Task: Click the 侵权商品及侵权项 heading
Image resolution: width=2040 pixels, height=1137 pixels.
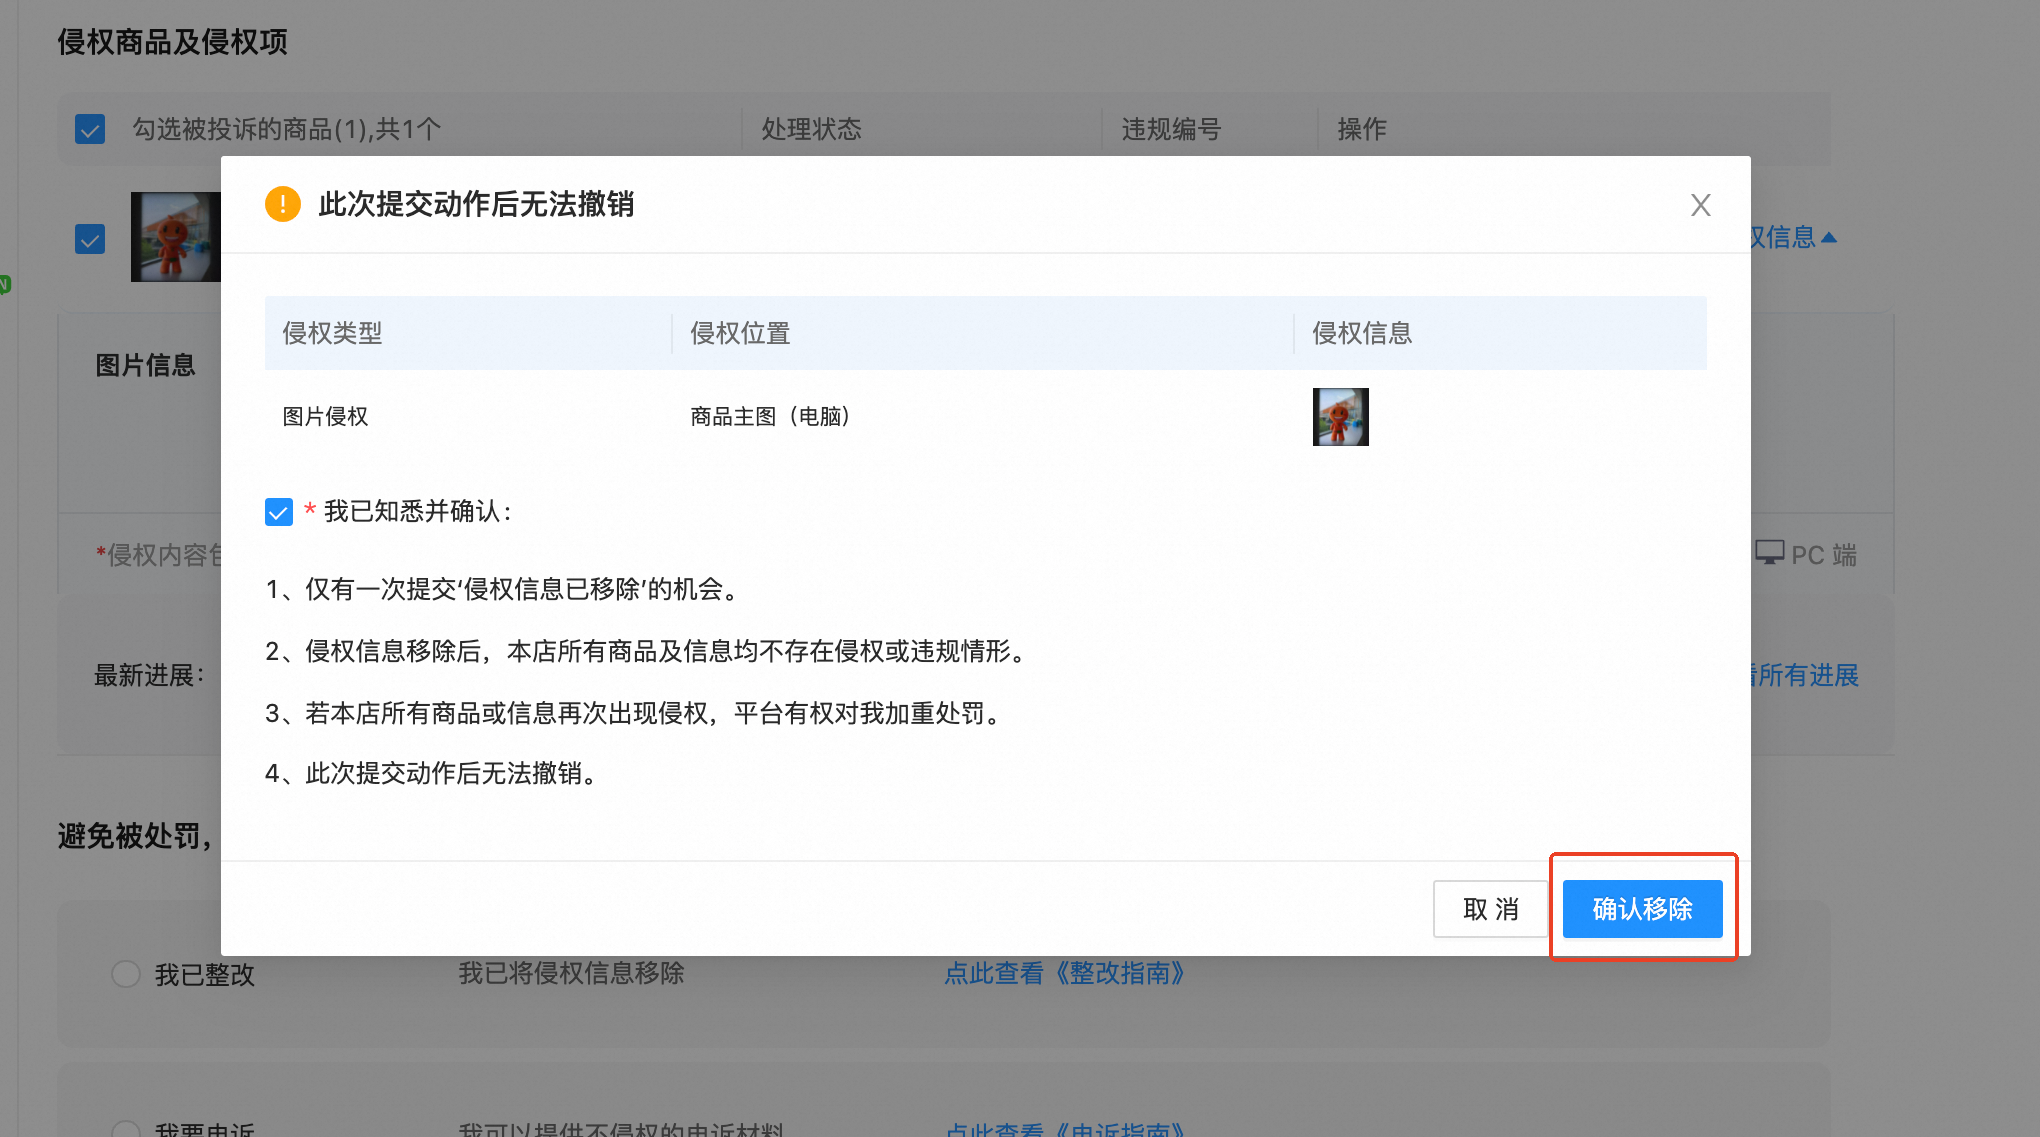Action: [172, 42]
